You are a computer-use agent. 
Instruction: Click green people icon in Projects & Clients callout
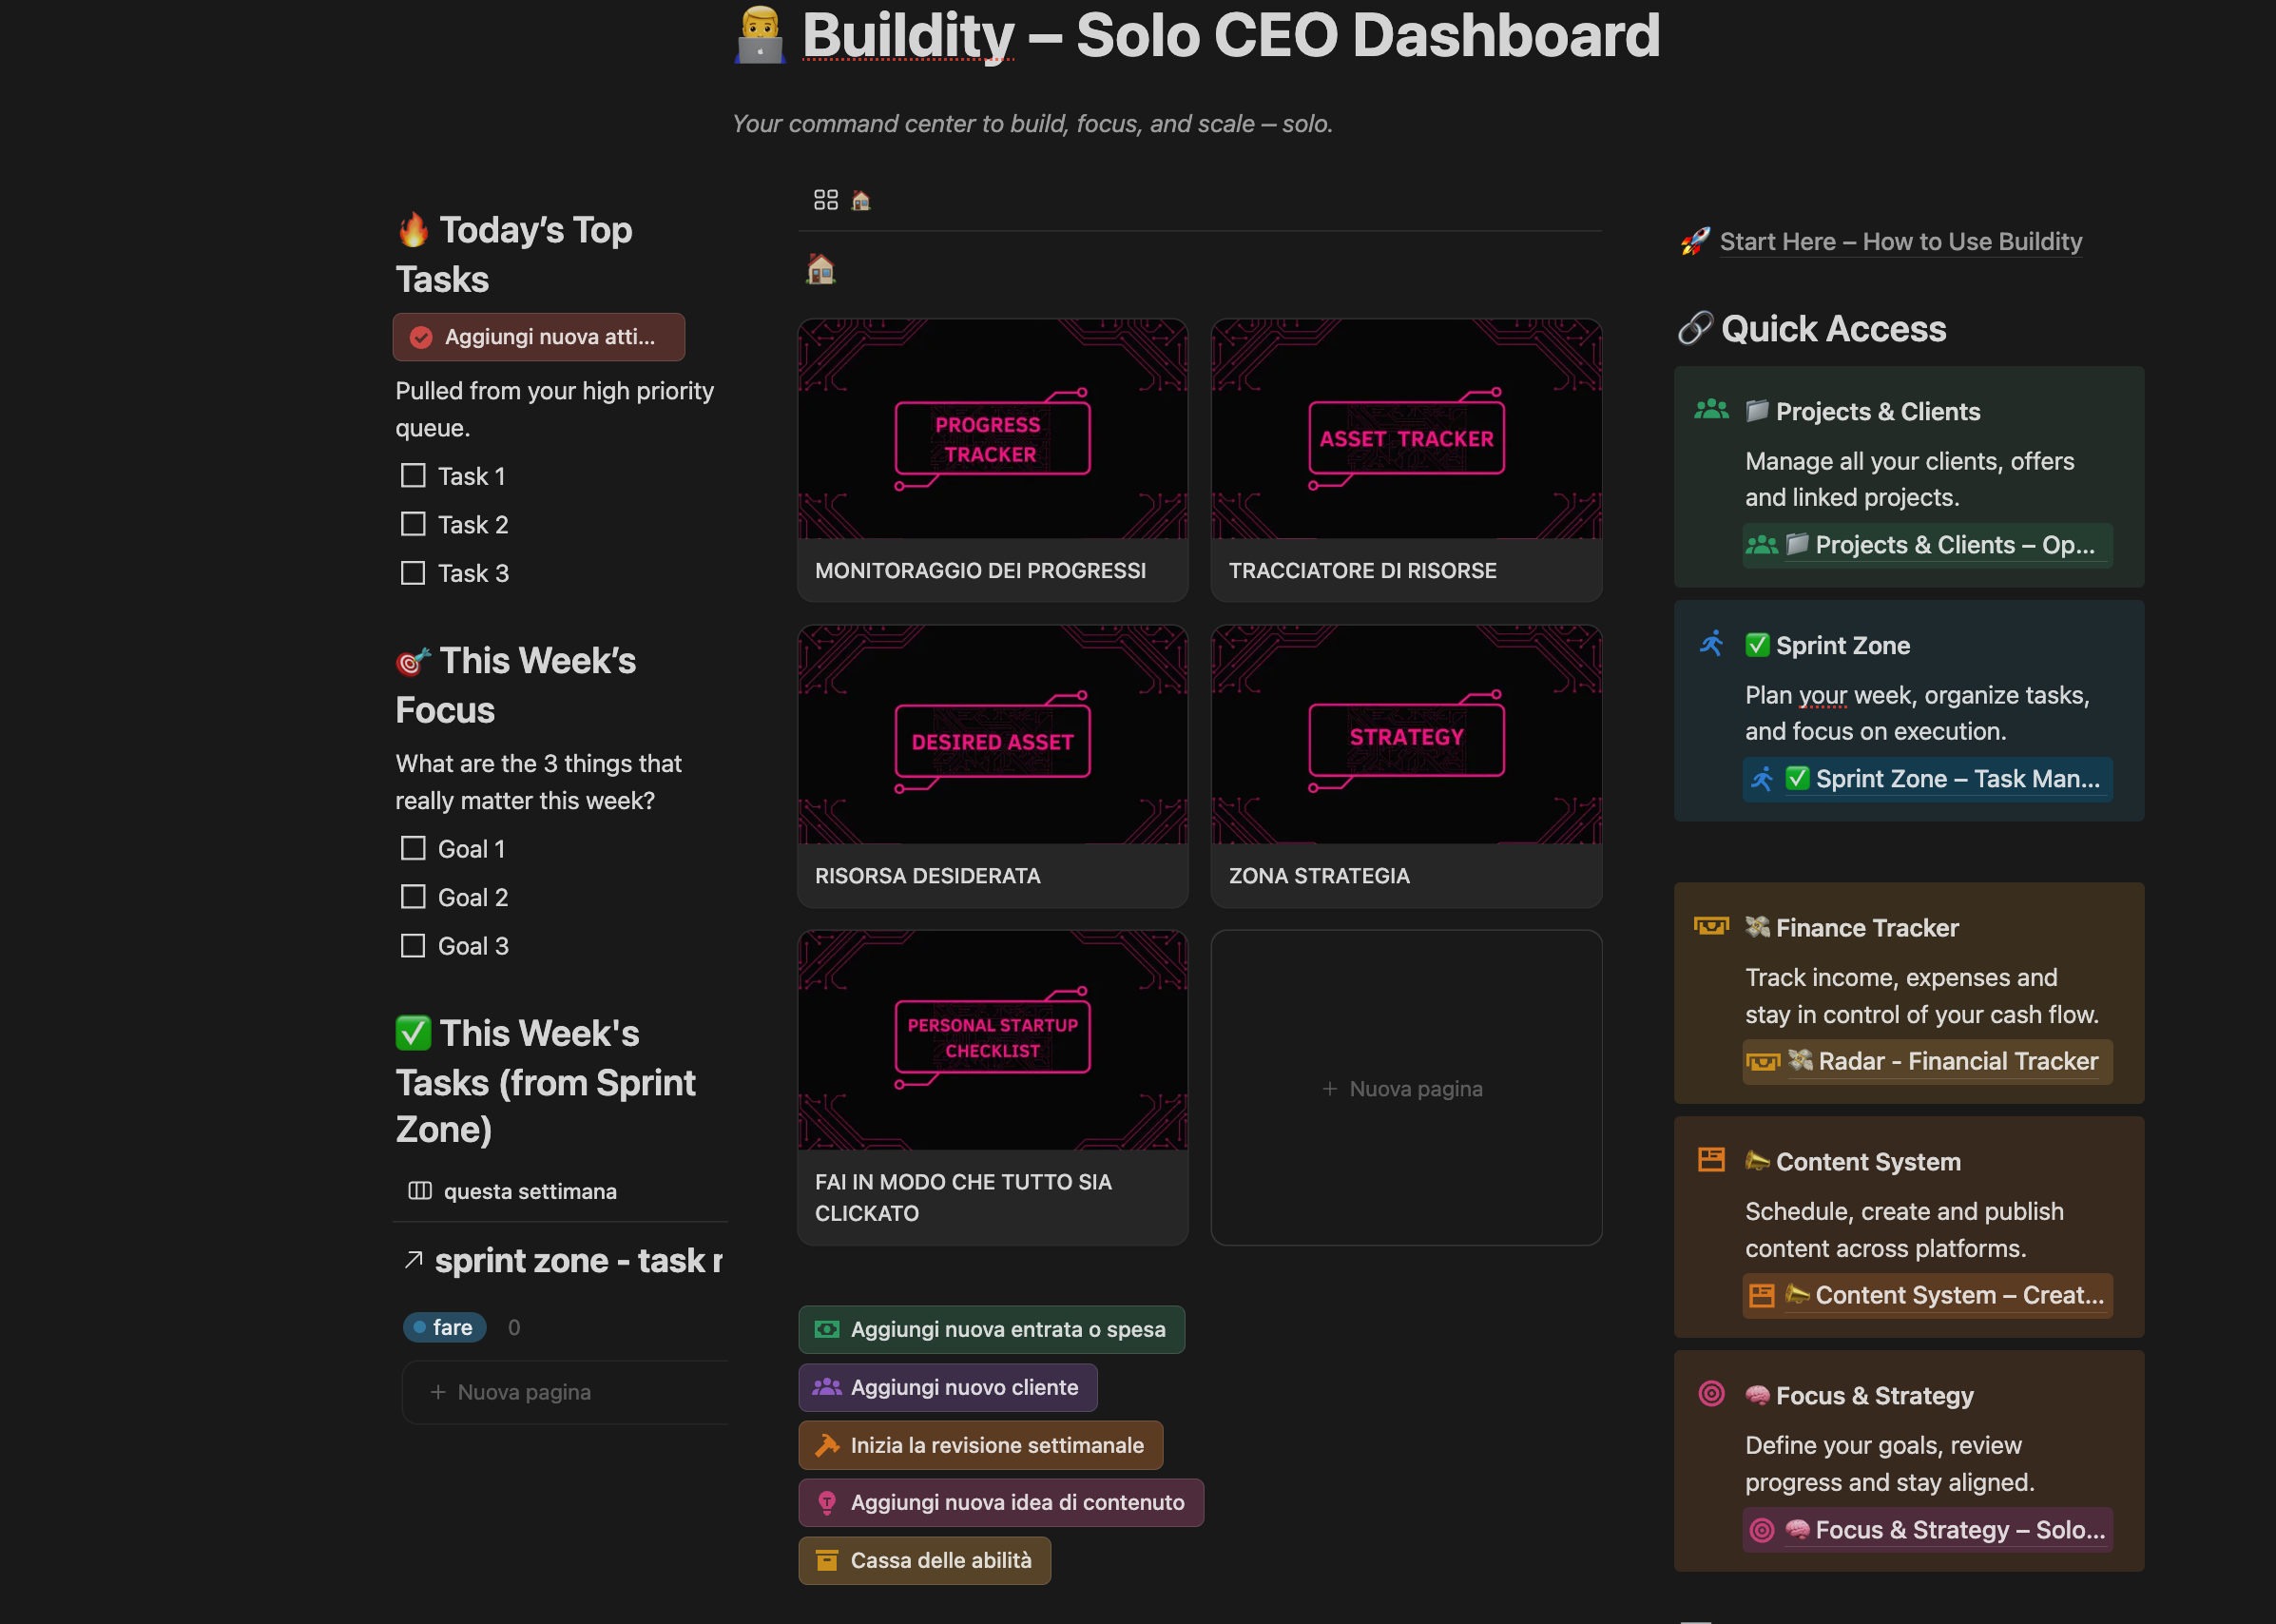(x=1711, y=409)
